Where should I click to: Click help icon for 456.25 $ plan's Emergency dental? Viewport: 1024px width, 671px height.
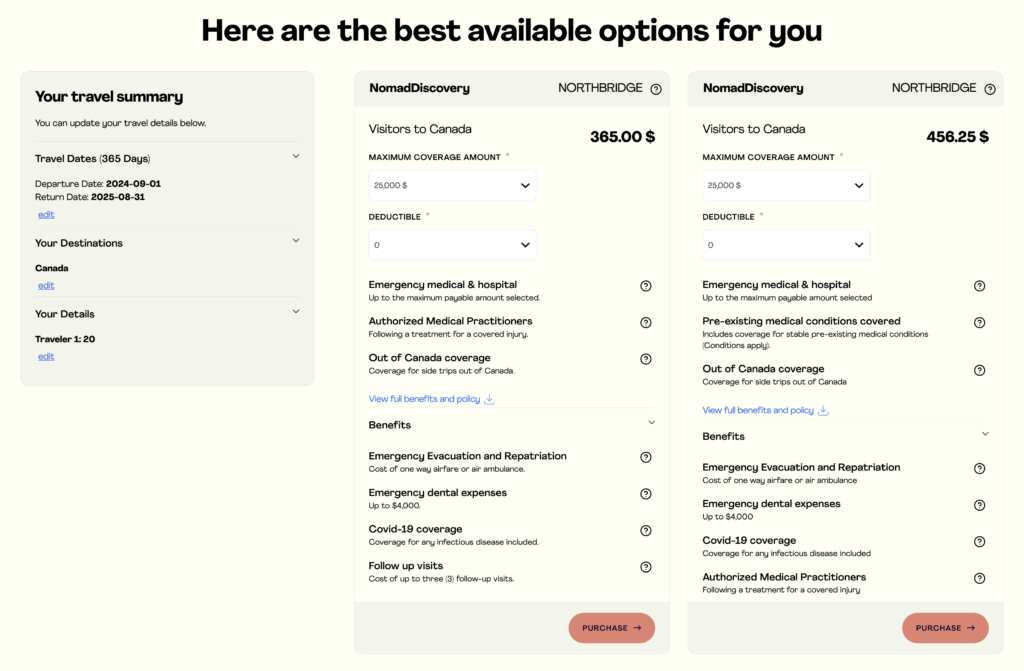(979, 505)
